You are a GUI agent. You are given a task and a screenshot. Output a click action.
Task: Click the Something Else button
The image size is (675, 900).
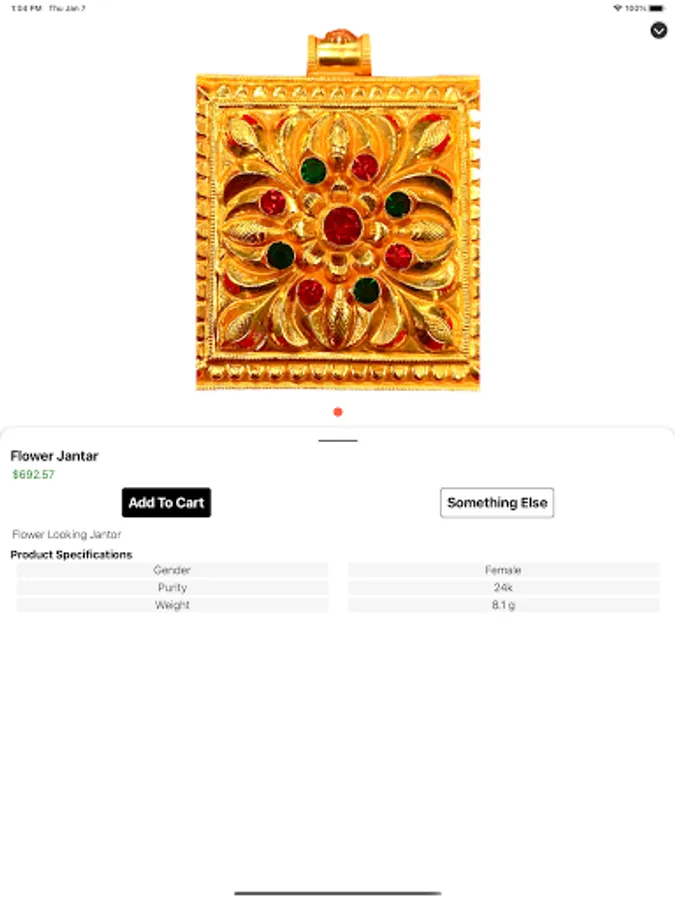496,502
